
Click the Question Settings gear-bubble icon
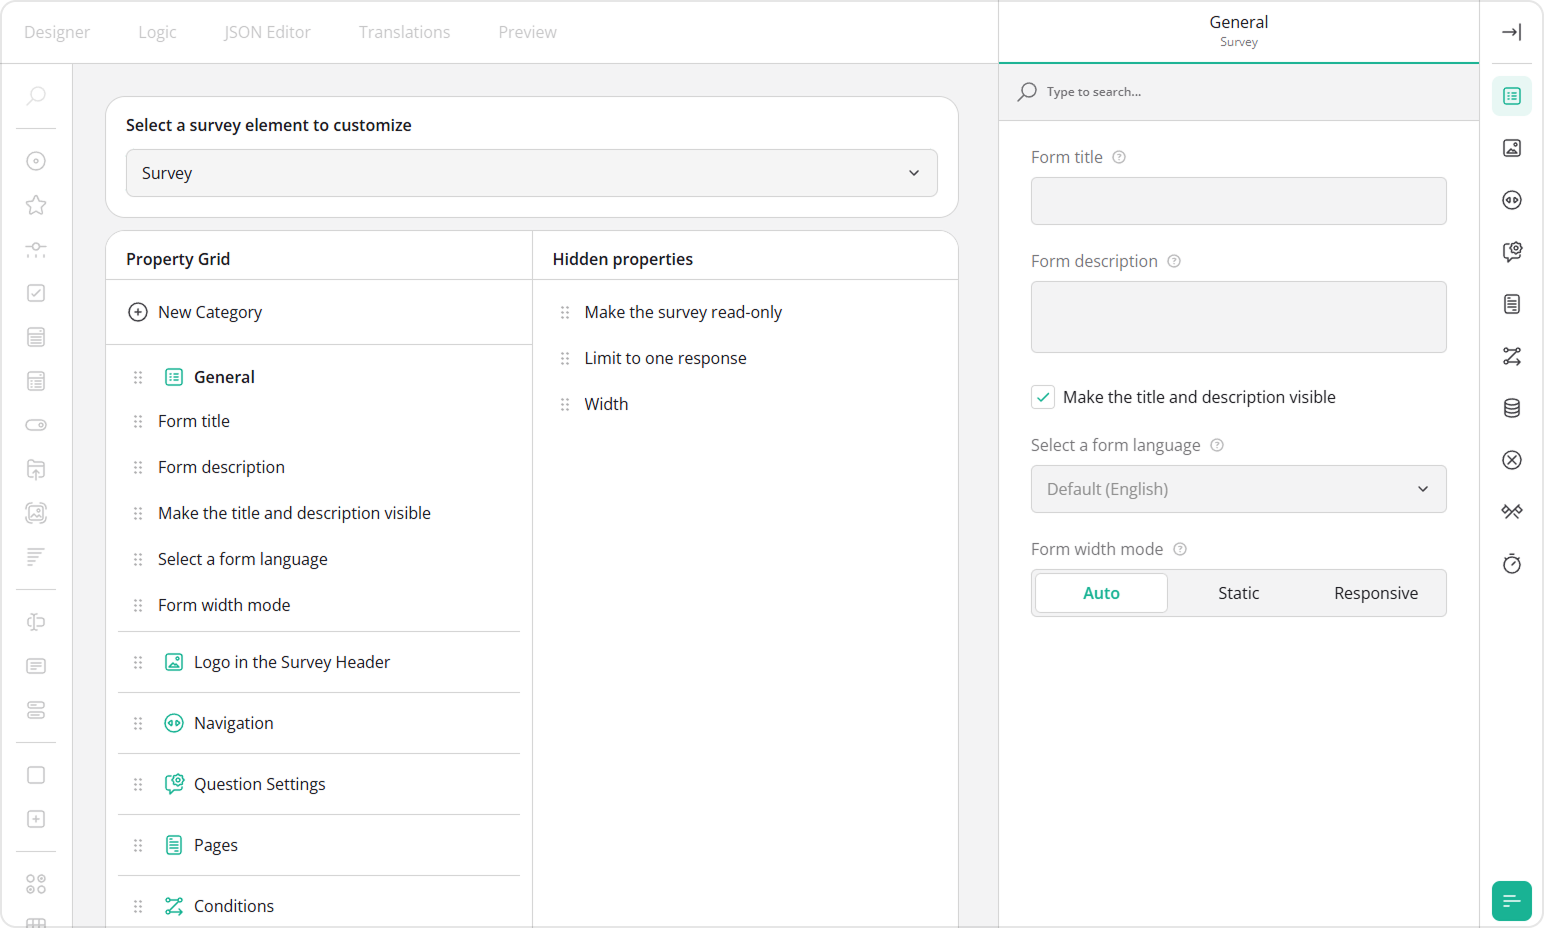[1512, 252]
